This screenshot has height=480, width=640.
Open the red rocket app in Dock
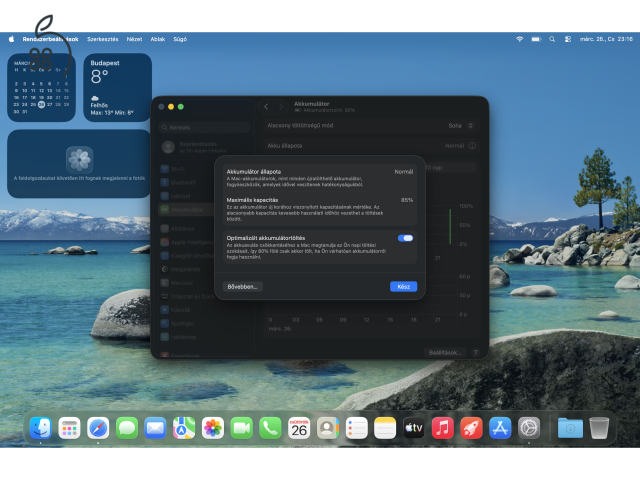(x=471, y=428)
